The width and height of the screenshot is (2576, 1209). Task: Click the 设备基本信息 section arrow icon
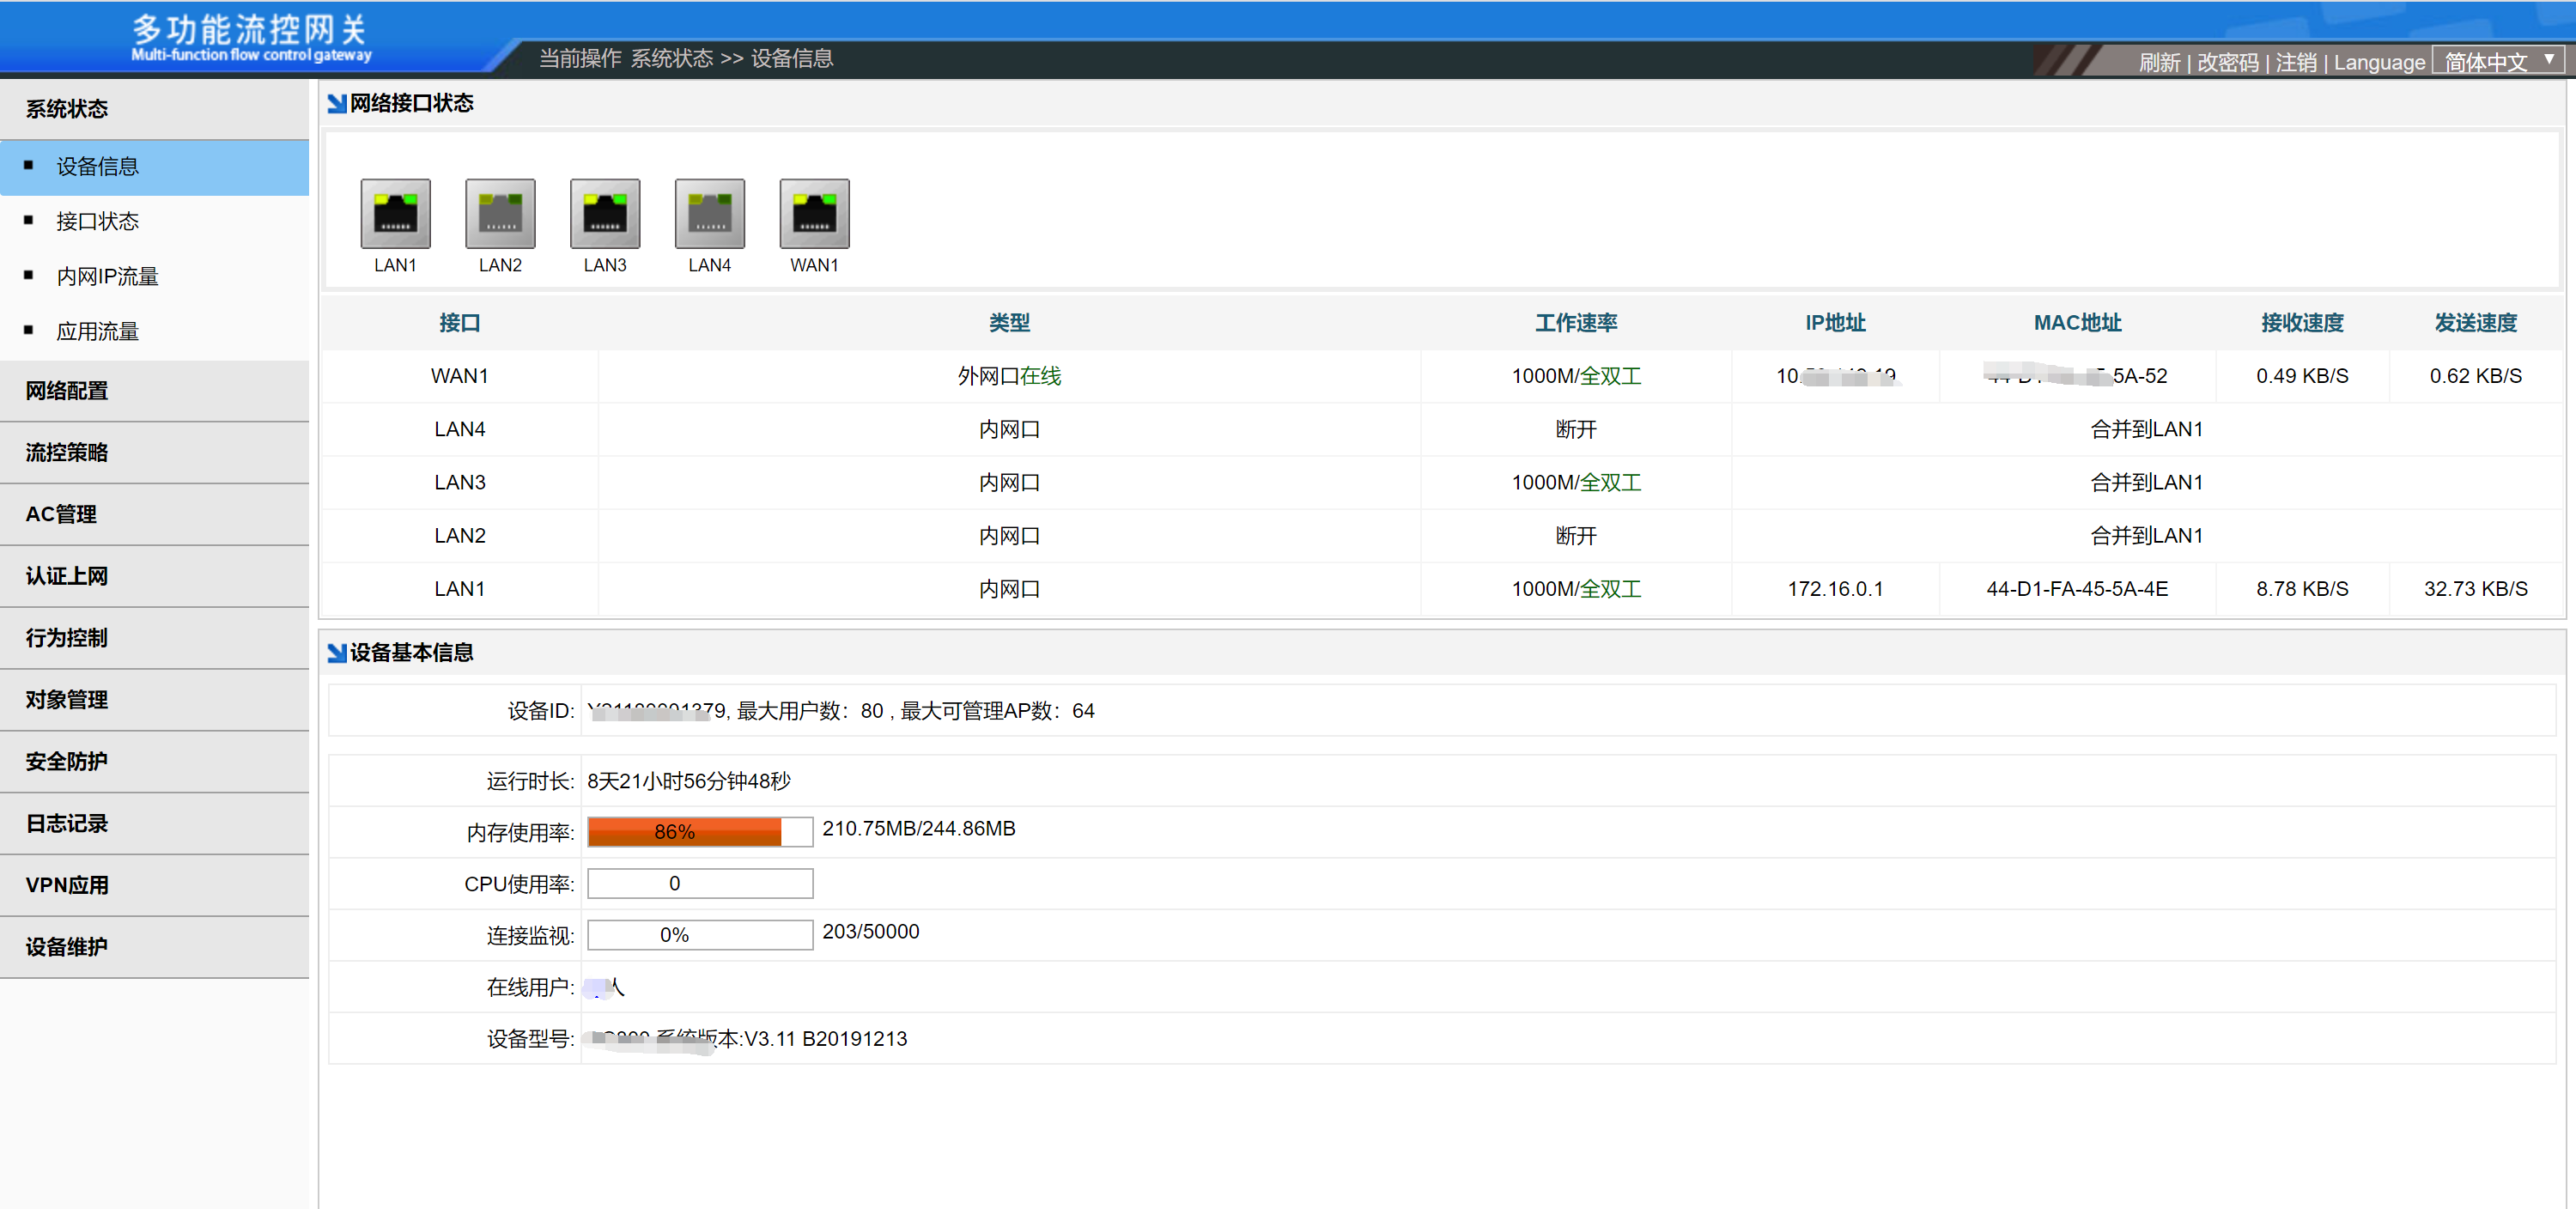[337, 653]
